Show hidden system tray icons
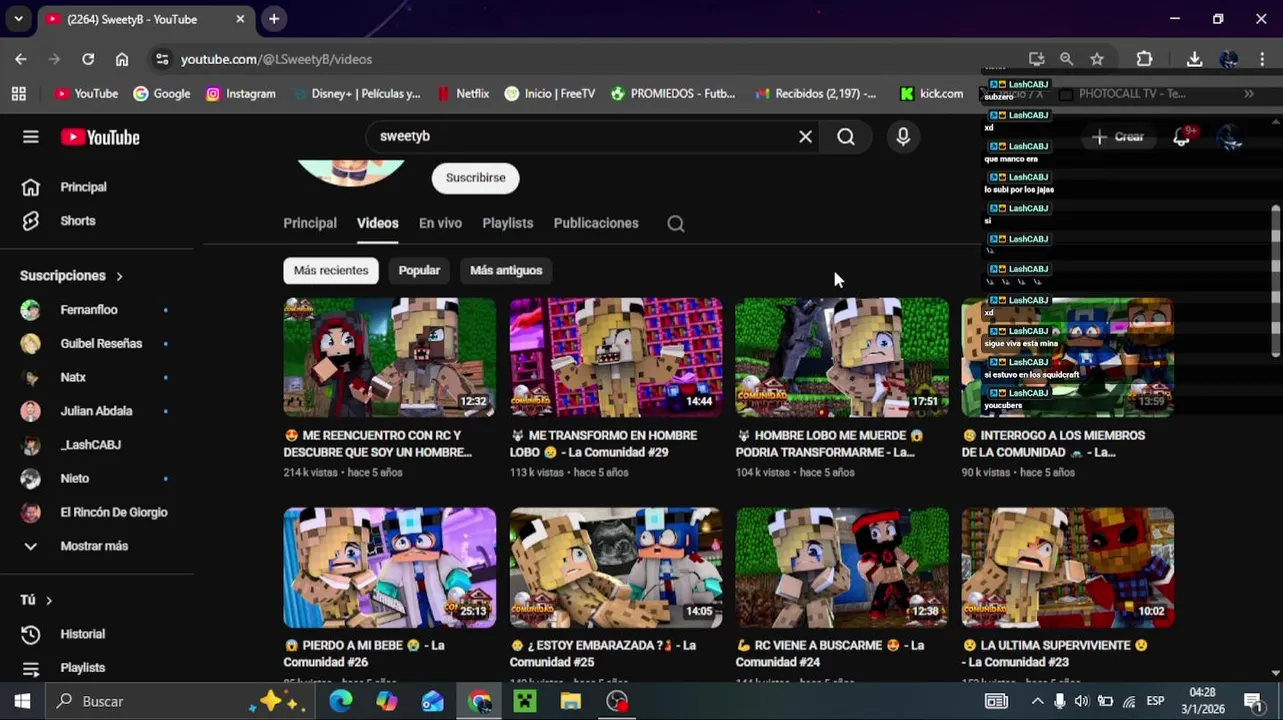Image resolution: width=1283 pixels, height=720 pixels. pos(1037,701)
